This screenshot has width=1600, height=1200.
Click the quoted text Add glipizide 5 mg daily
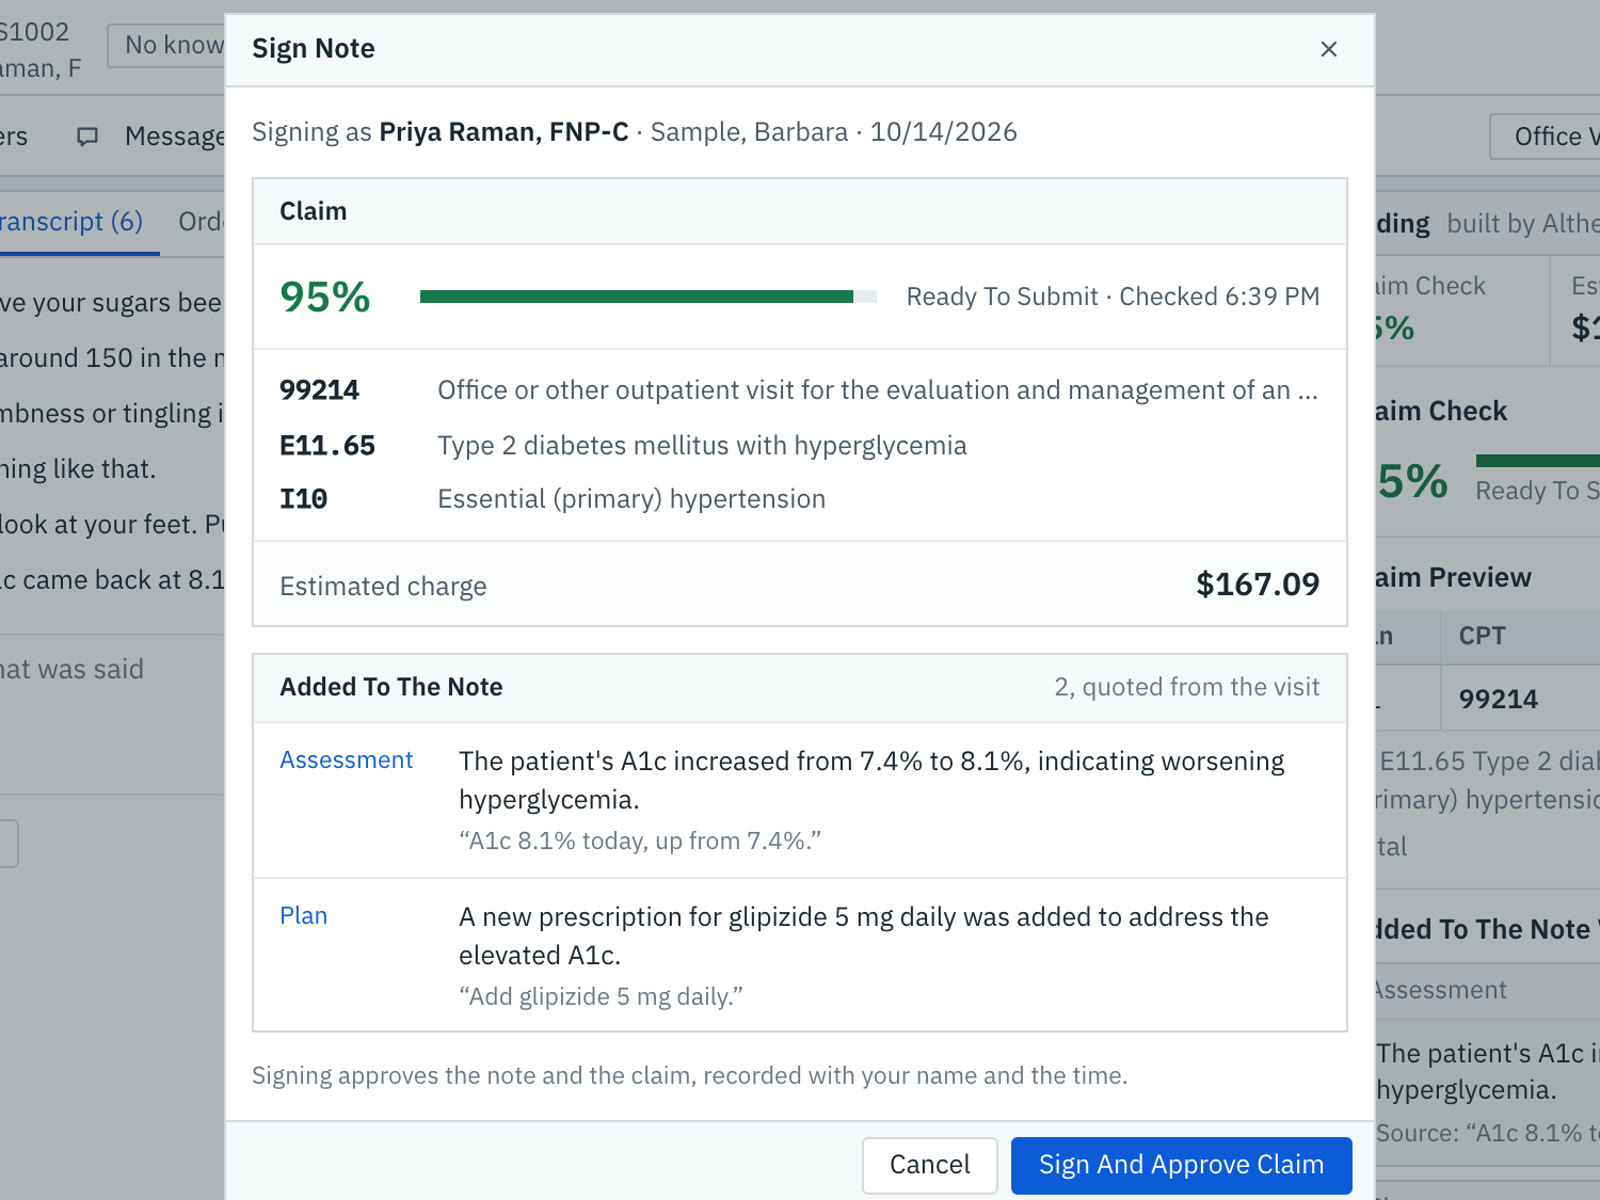[601, 997]
